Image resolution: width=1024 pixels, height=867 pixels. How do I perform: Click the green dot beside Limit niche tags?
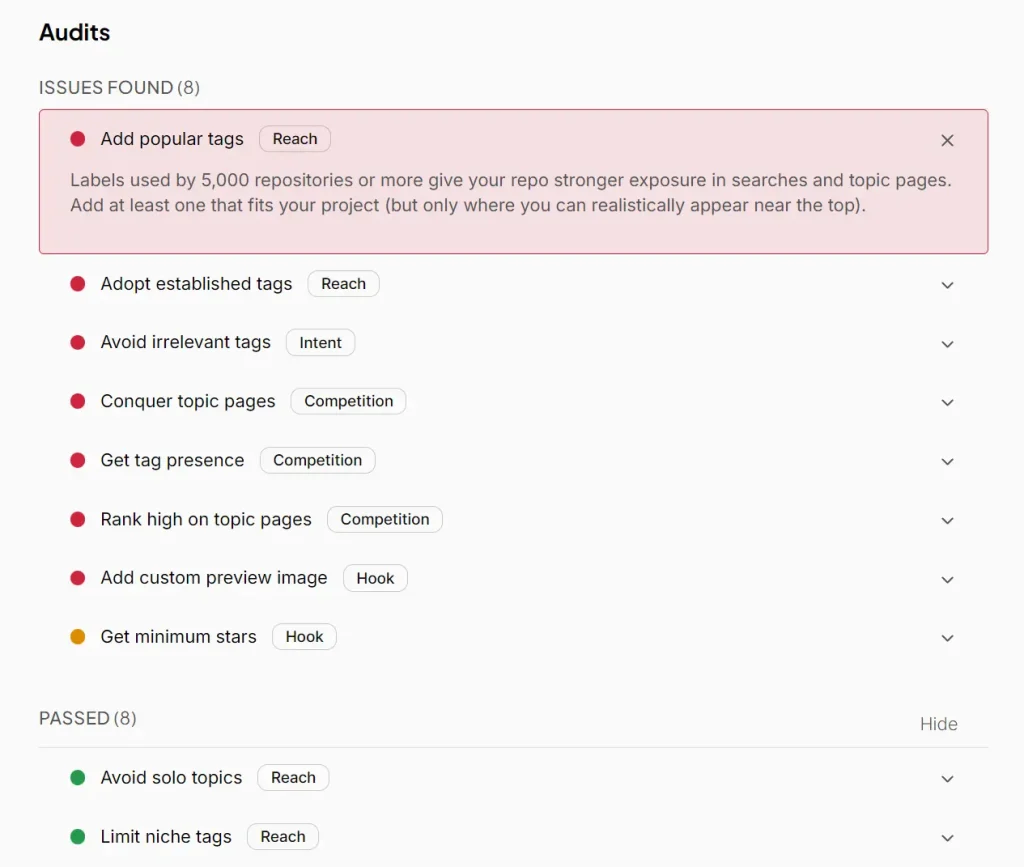pos(77,836)
